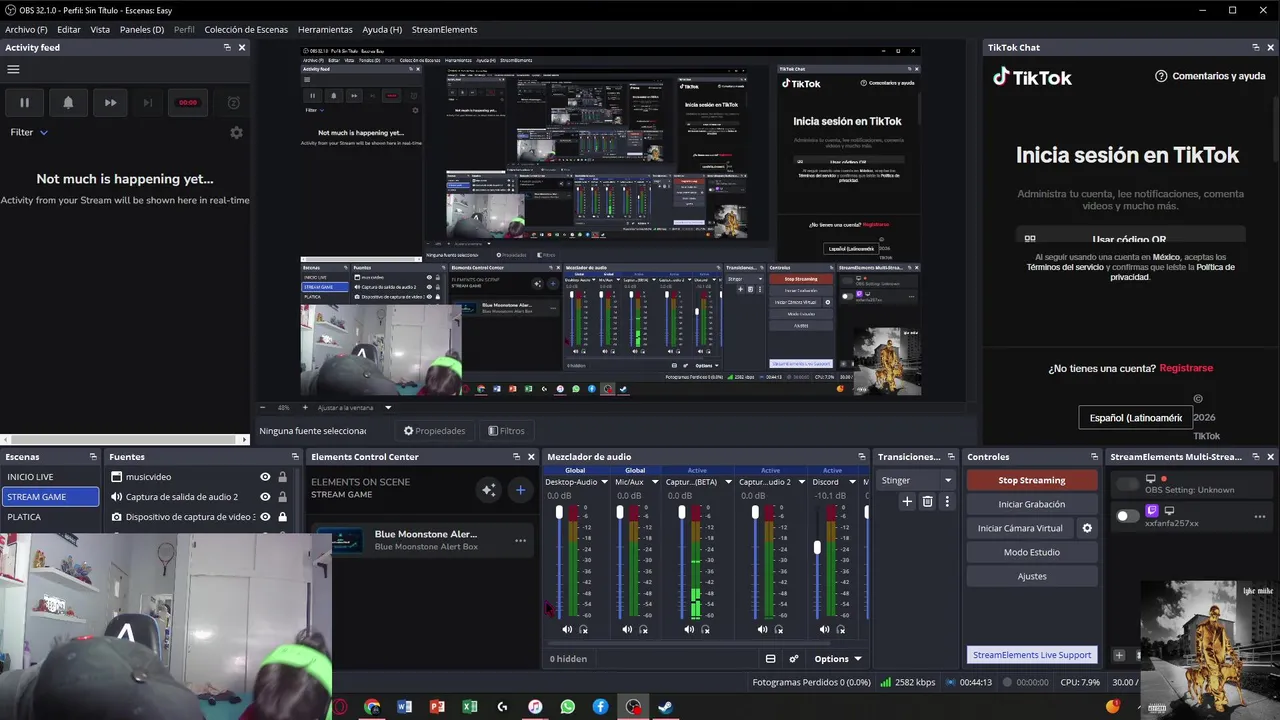
Task: Open the Archivo menu
Action: (26, 30)
